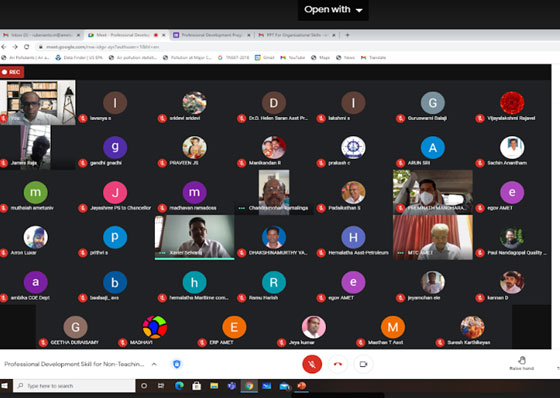Reload the page with browser refresh icon
This screenshot has width=560, height=398.
(x=26, y=47)
